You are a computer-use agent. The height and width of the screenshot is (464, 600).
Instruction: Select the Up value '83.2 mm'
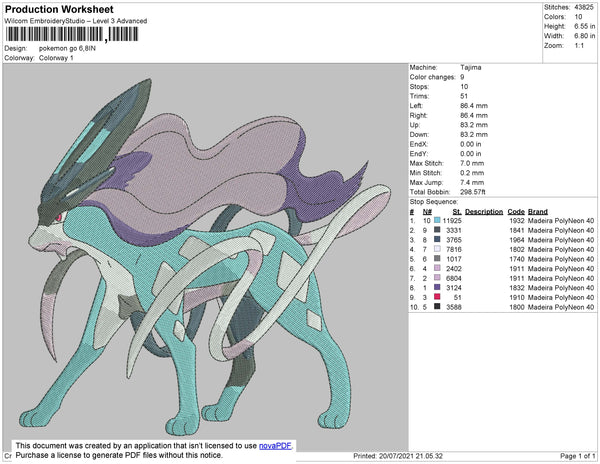474,125
